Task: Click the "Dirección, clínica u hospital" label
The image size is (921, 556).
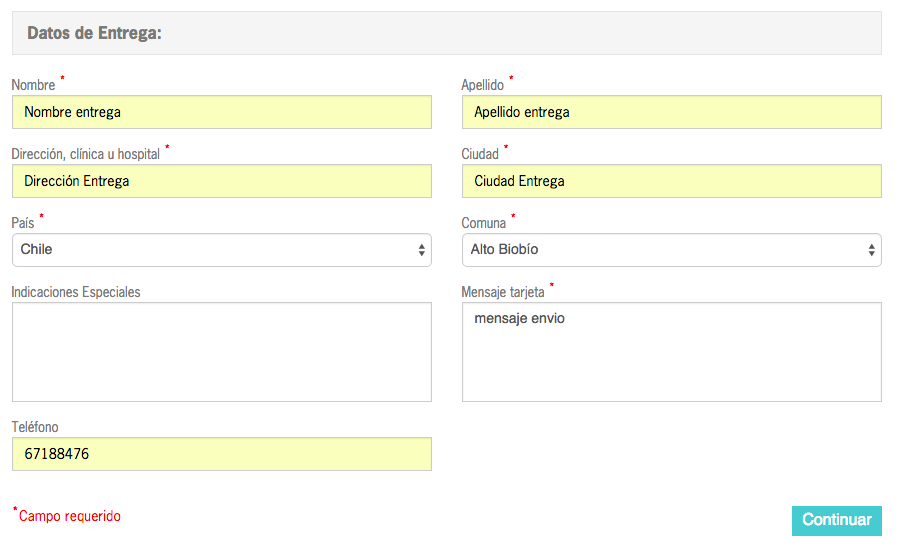Action: [85, 155]
